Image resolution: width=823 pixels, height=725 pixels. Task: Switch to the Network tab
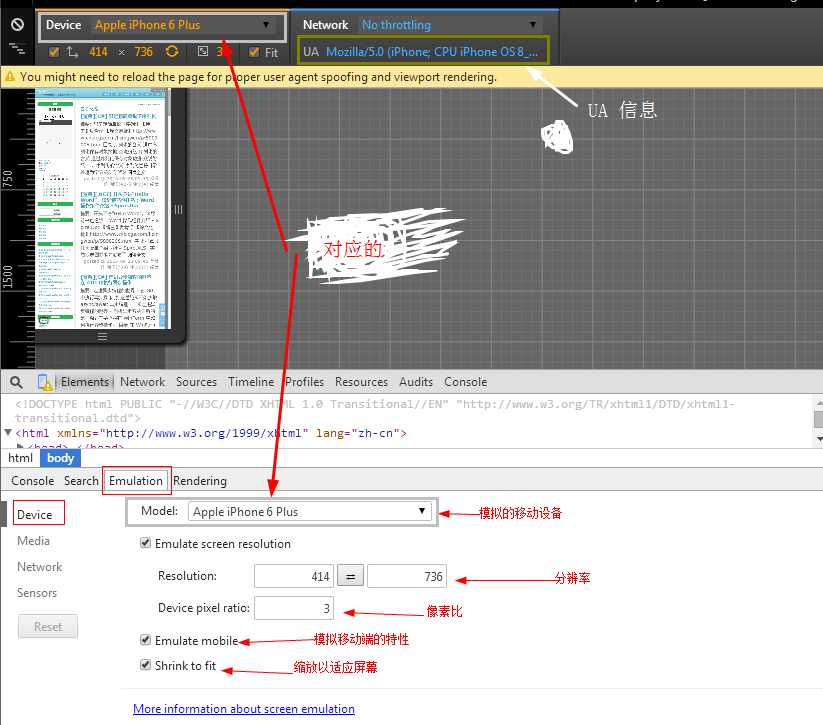click(142, 382)
